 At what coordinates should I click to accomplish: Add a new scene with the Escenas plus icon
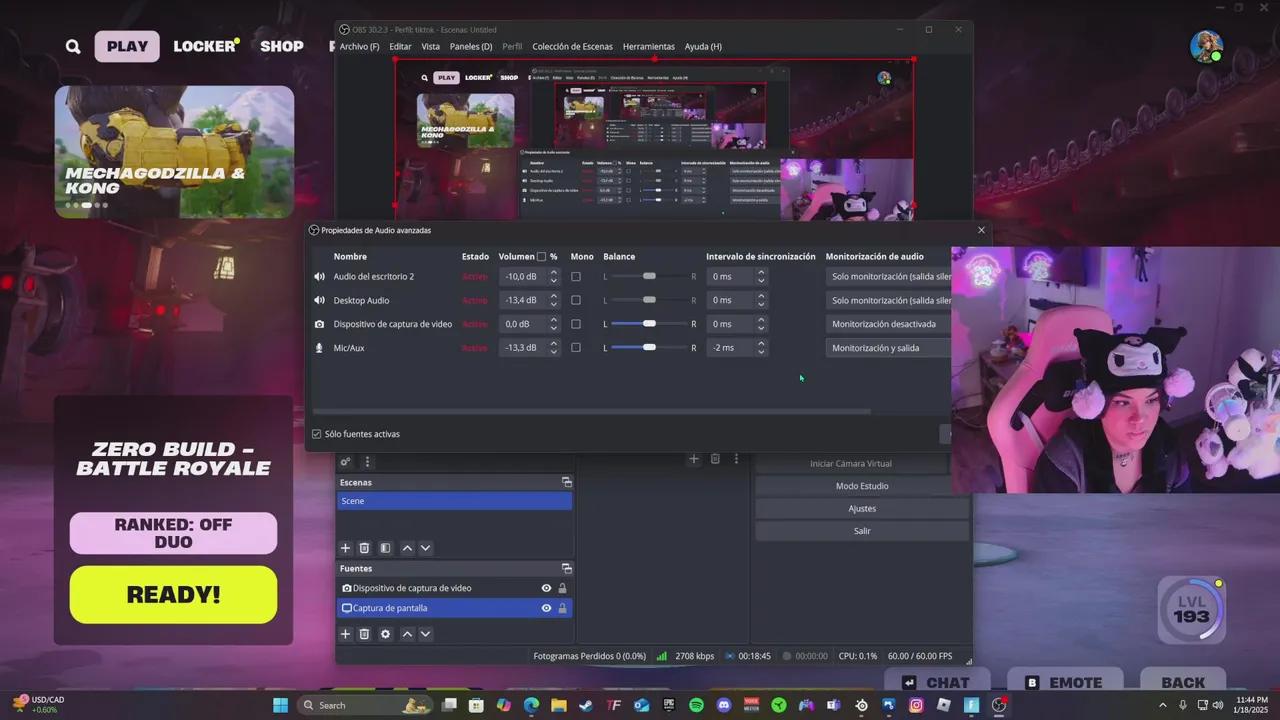click(346, 548)
